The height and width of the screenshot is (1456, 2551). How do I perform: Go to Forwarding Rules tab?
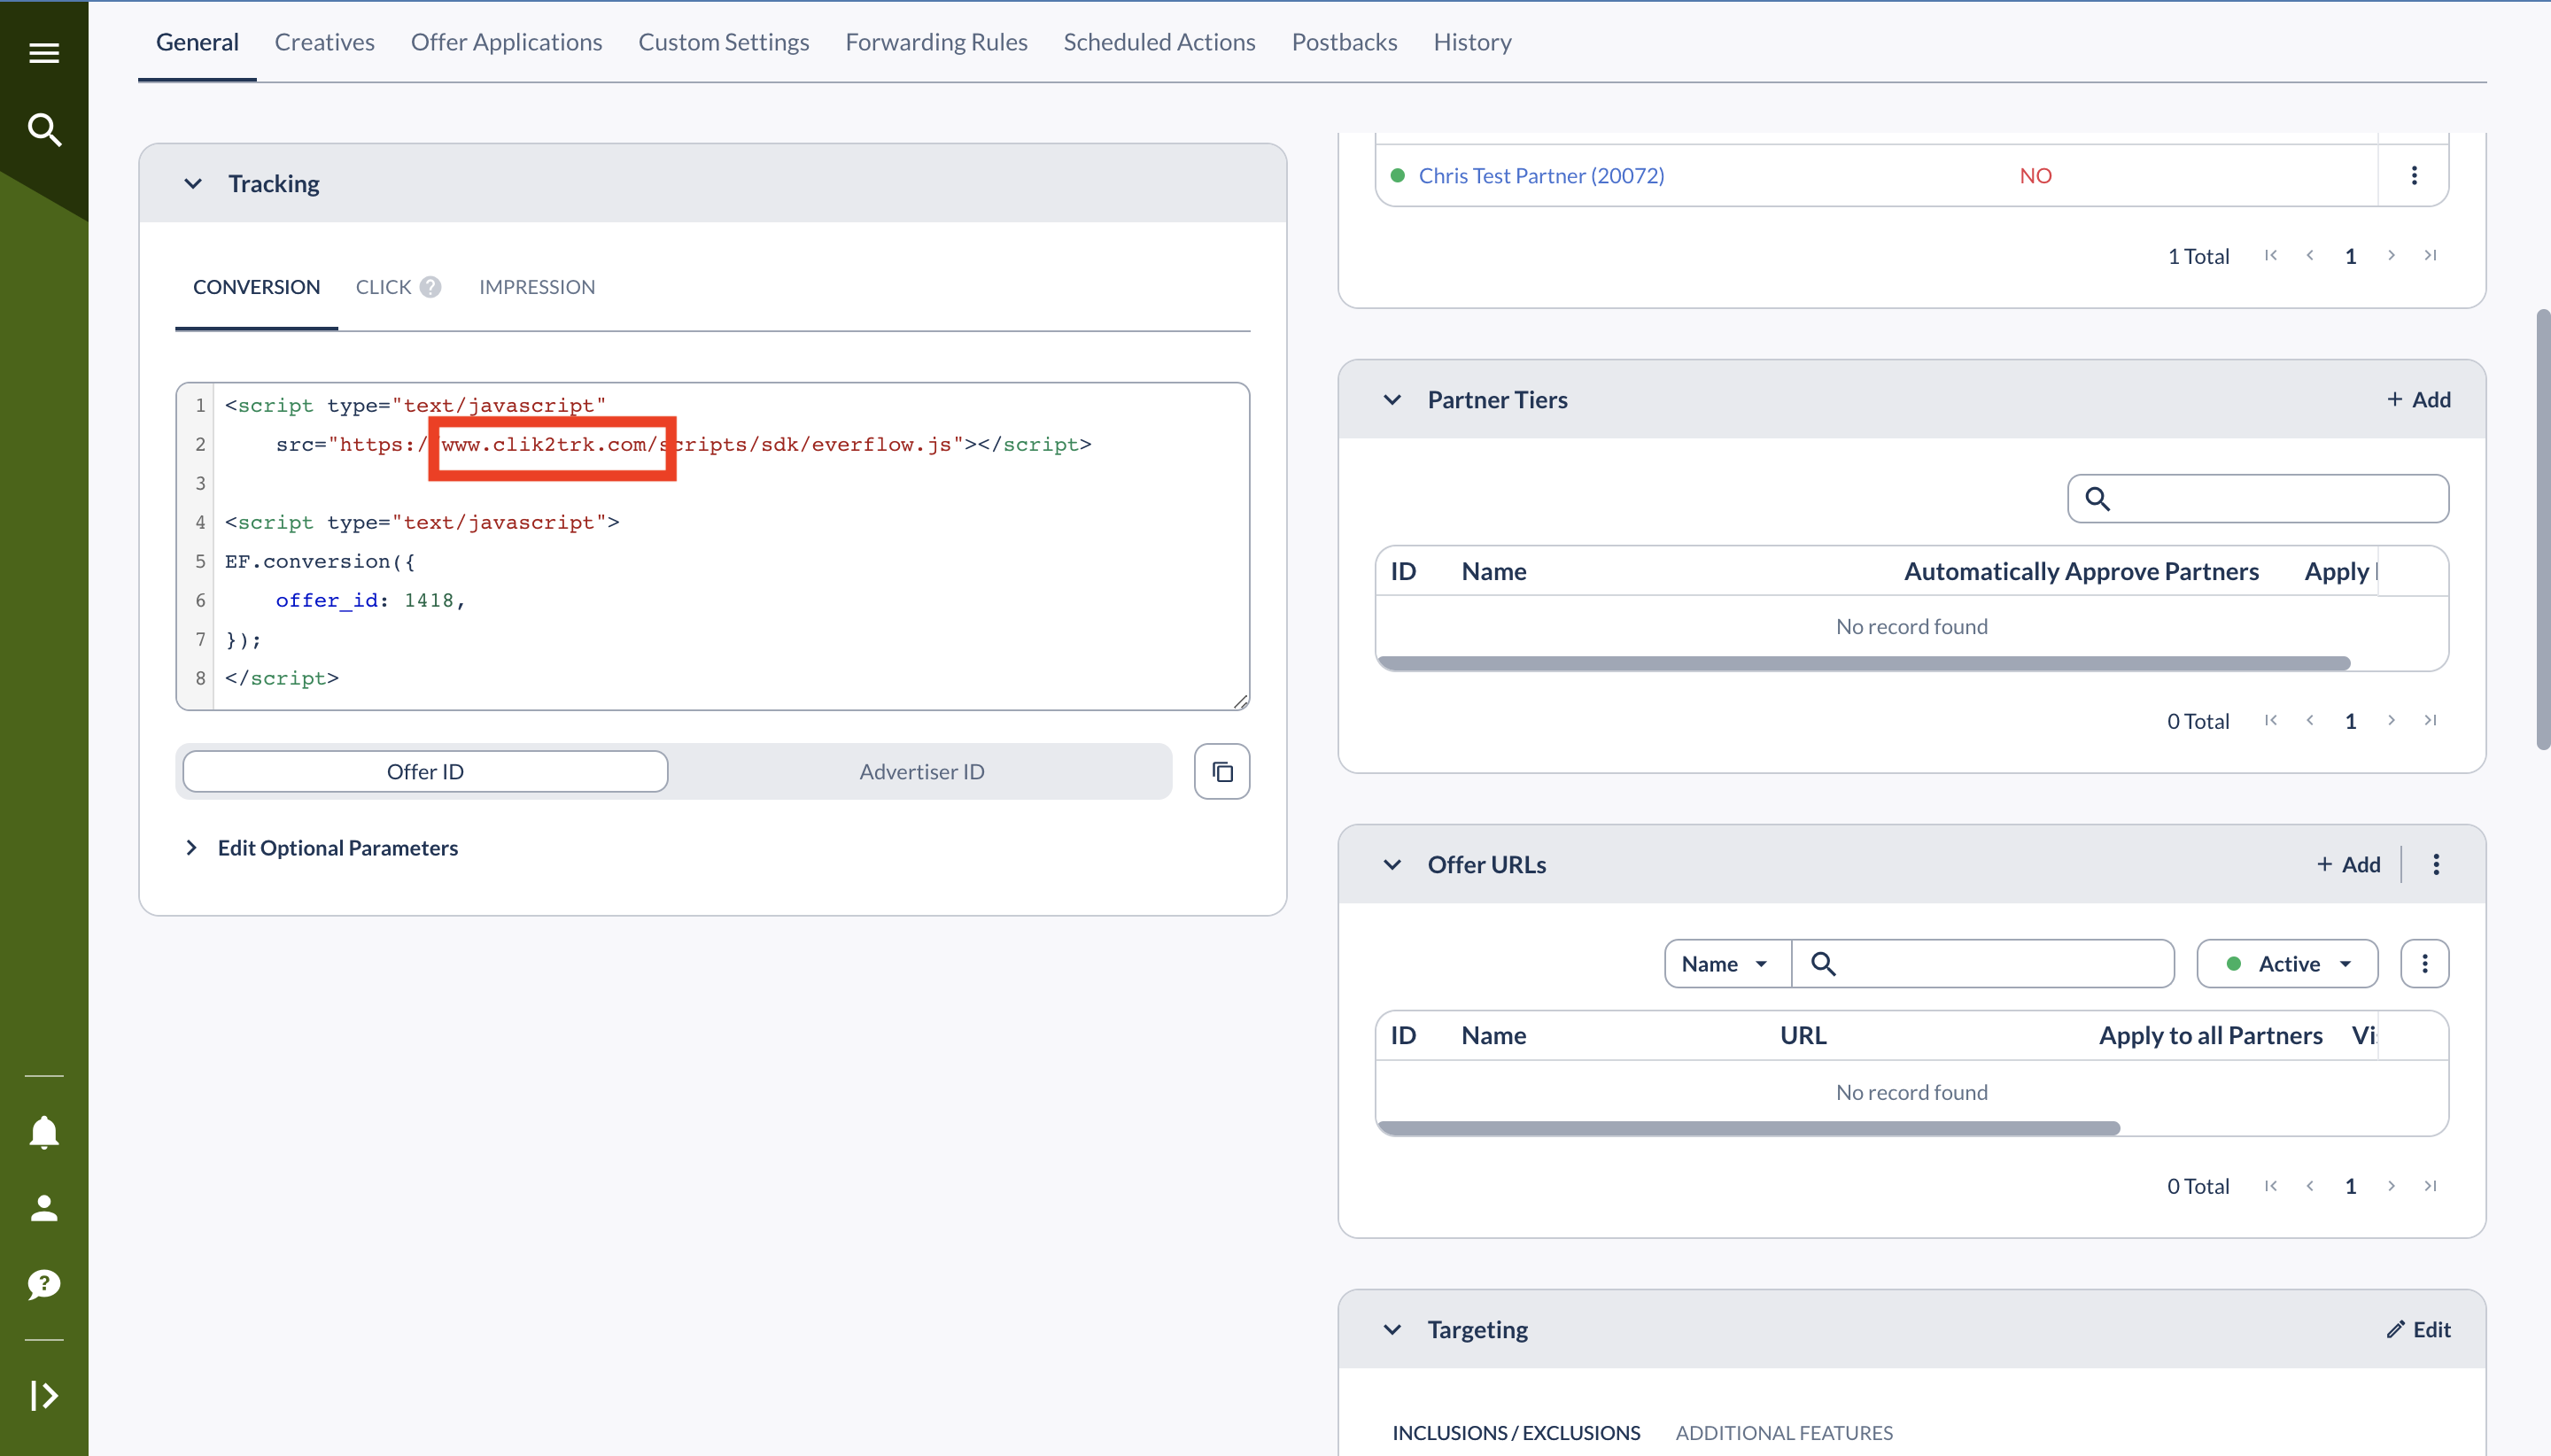pos(936,42)
